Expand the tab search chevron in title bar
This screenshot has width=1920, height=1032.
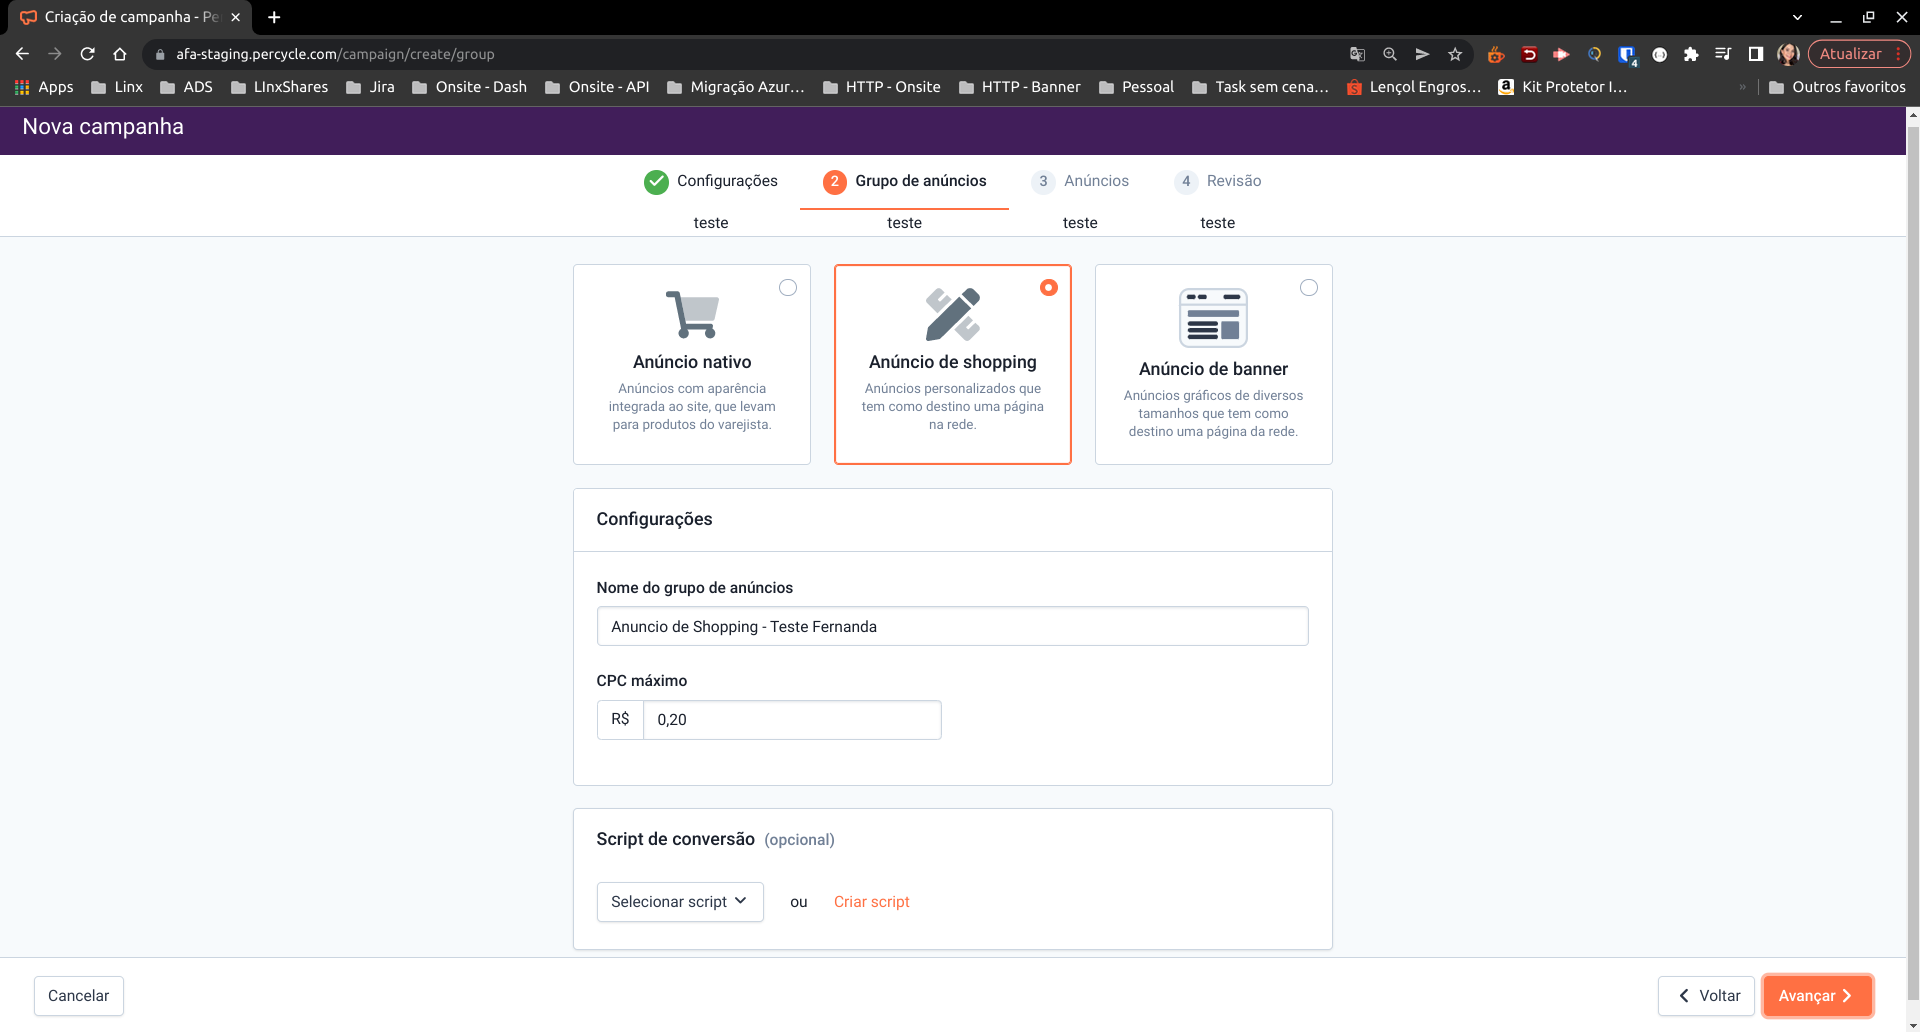1797,17
